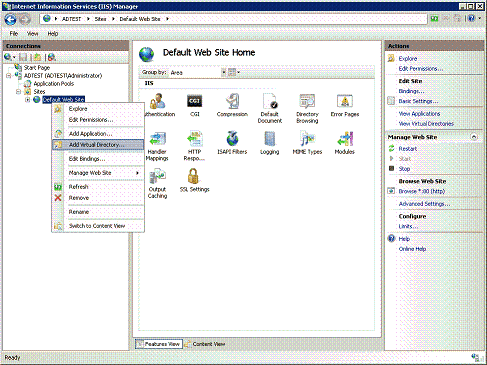Click the arrow after Default Web Site in breadcrumb
Viewport: 487px width, 365px height.
click(x=167, y=19)
